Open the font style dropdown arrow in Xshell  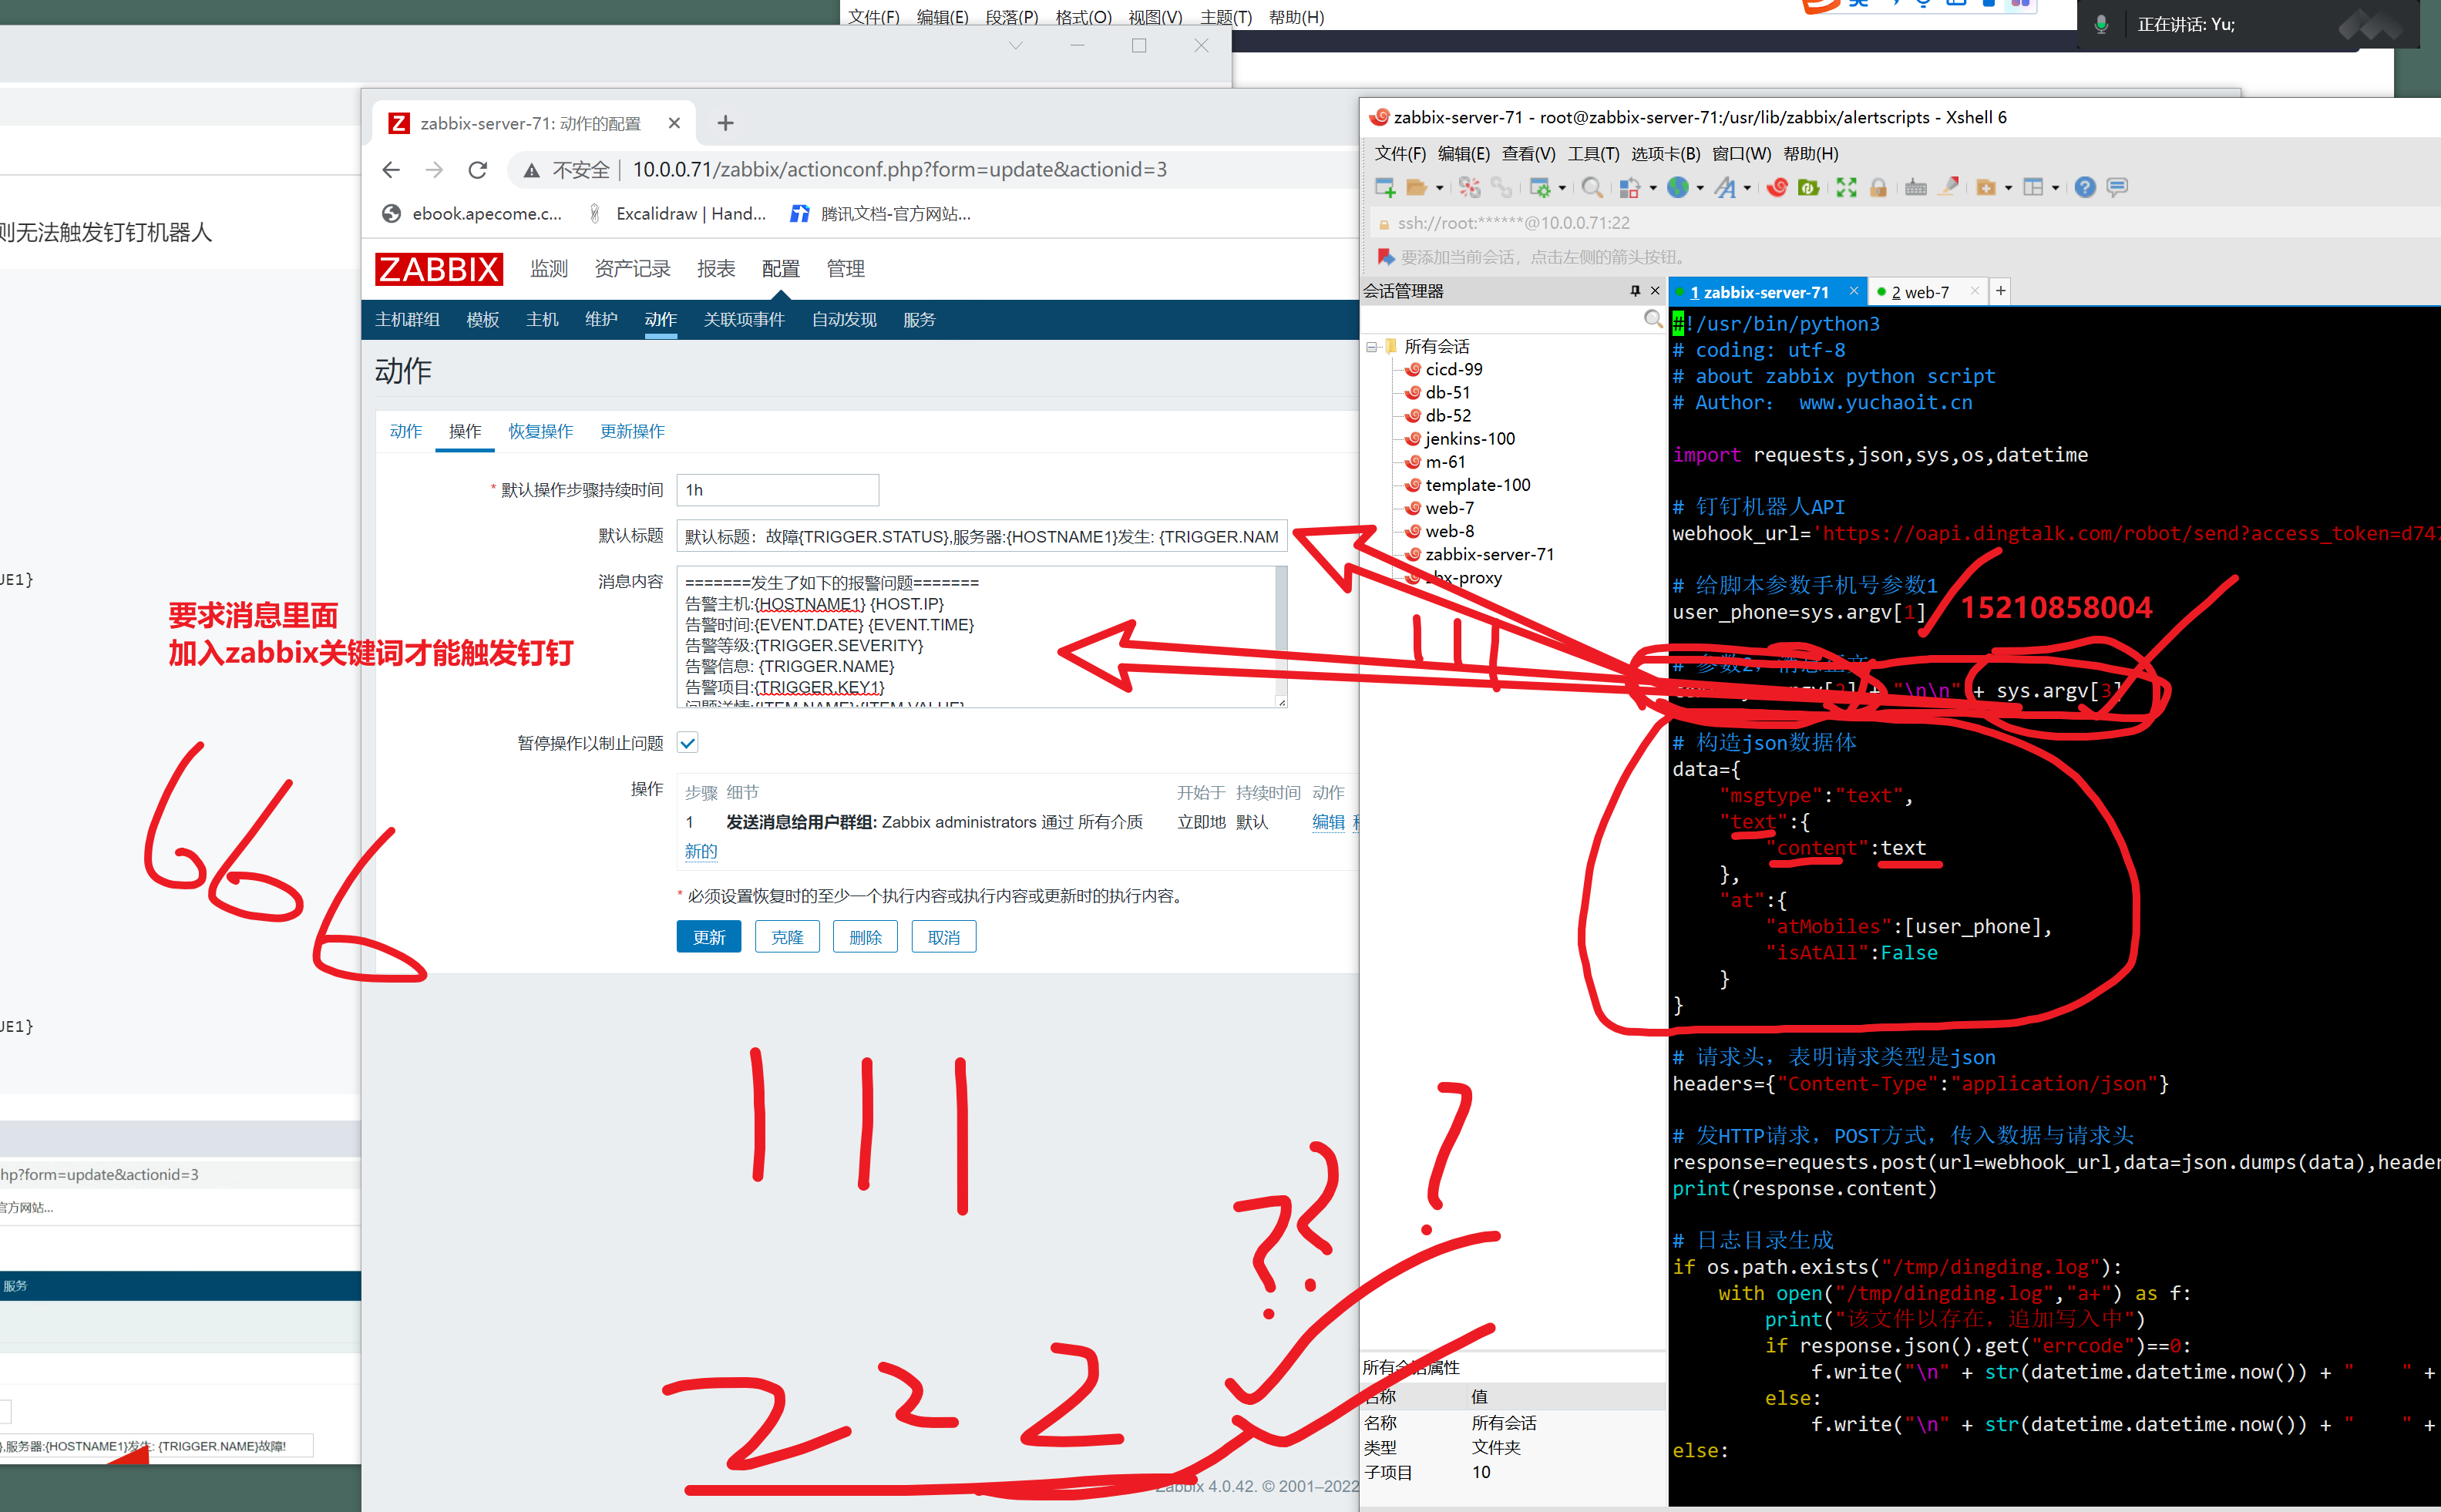pos(1747,188)
